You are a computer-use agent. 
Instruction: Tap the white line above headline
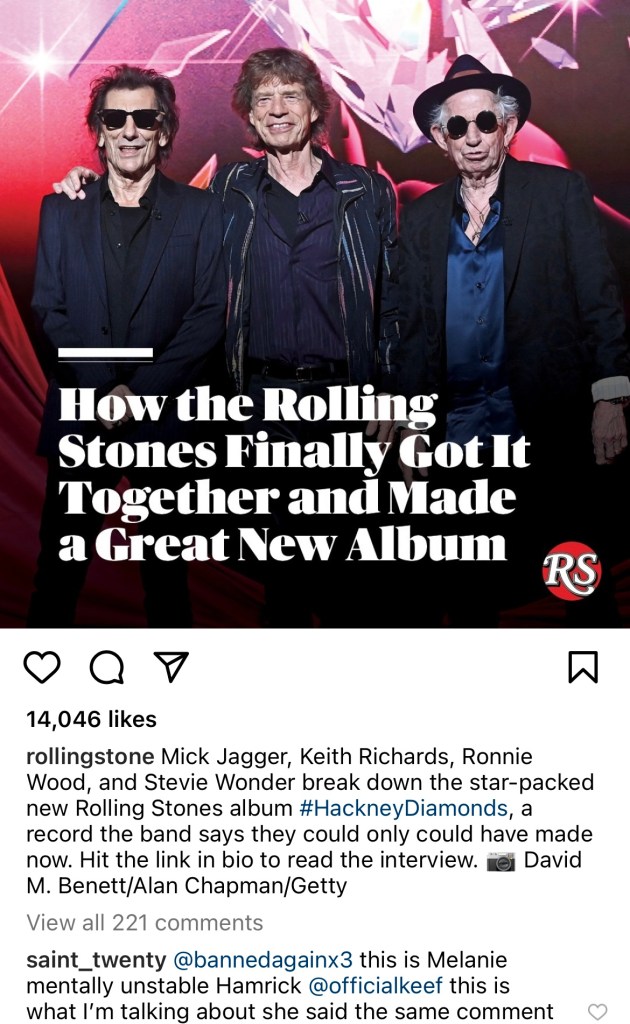click(105, 354)
